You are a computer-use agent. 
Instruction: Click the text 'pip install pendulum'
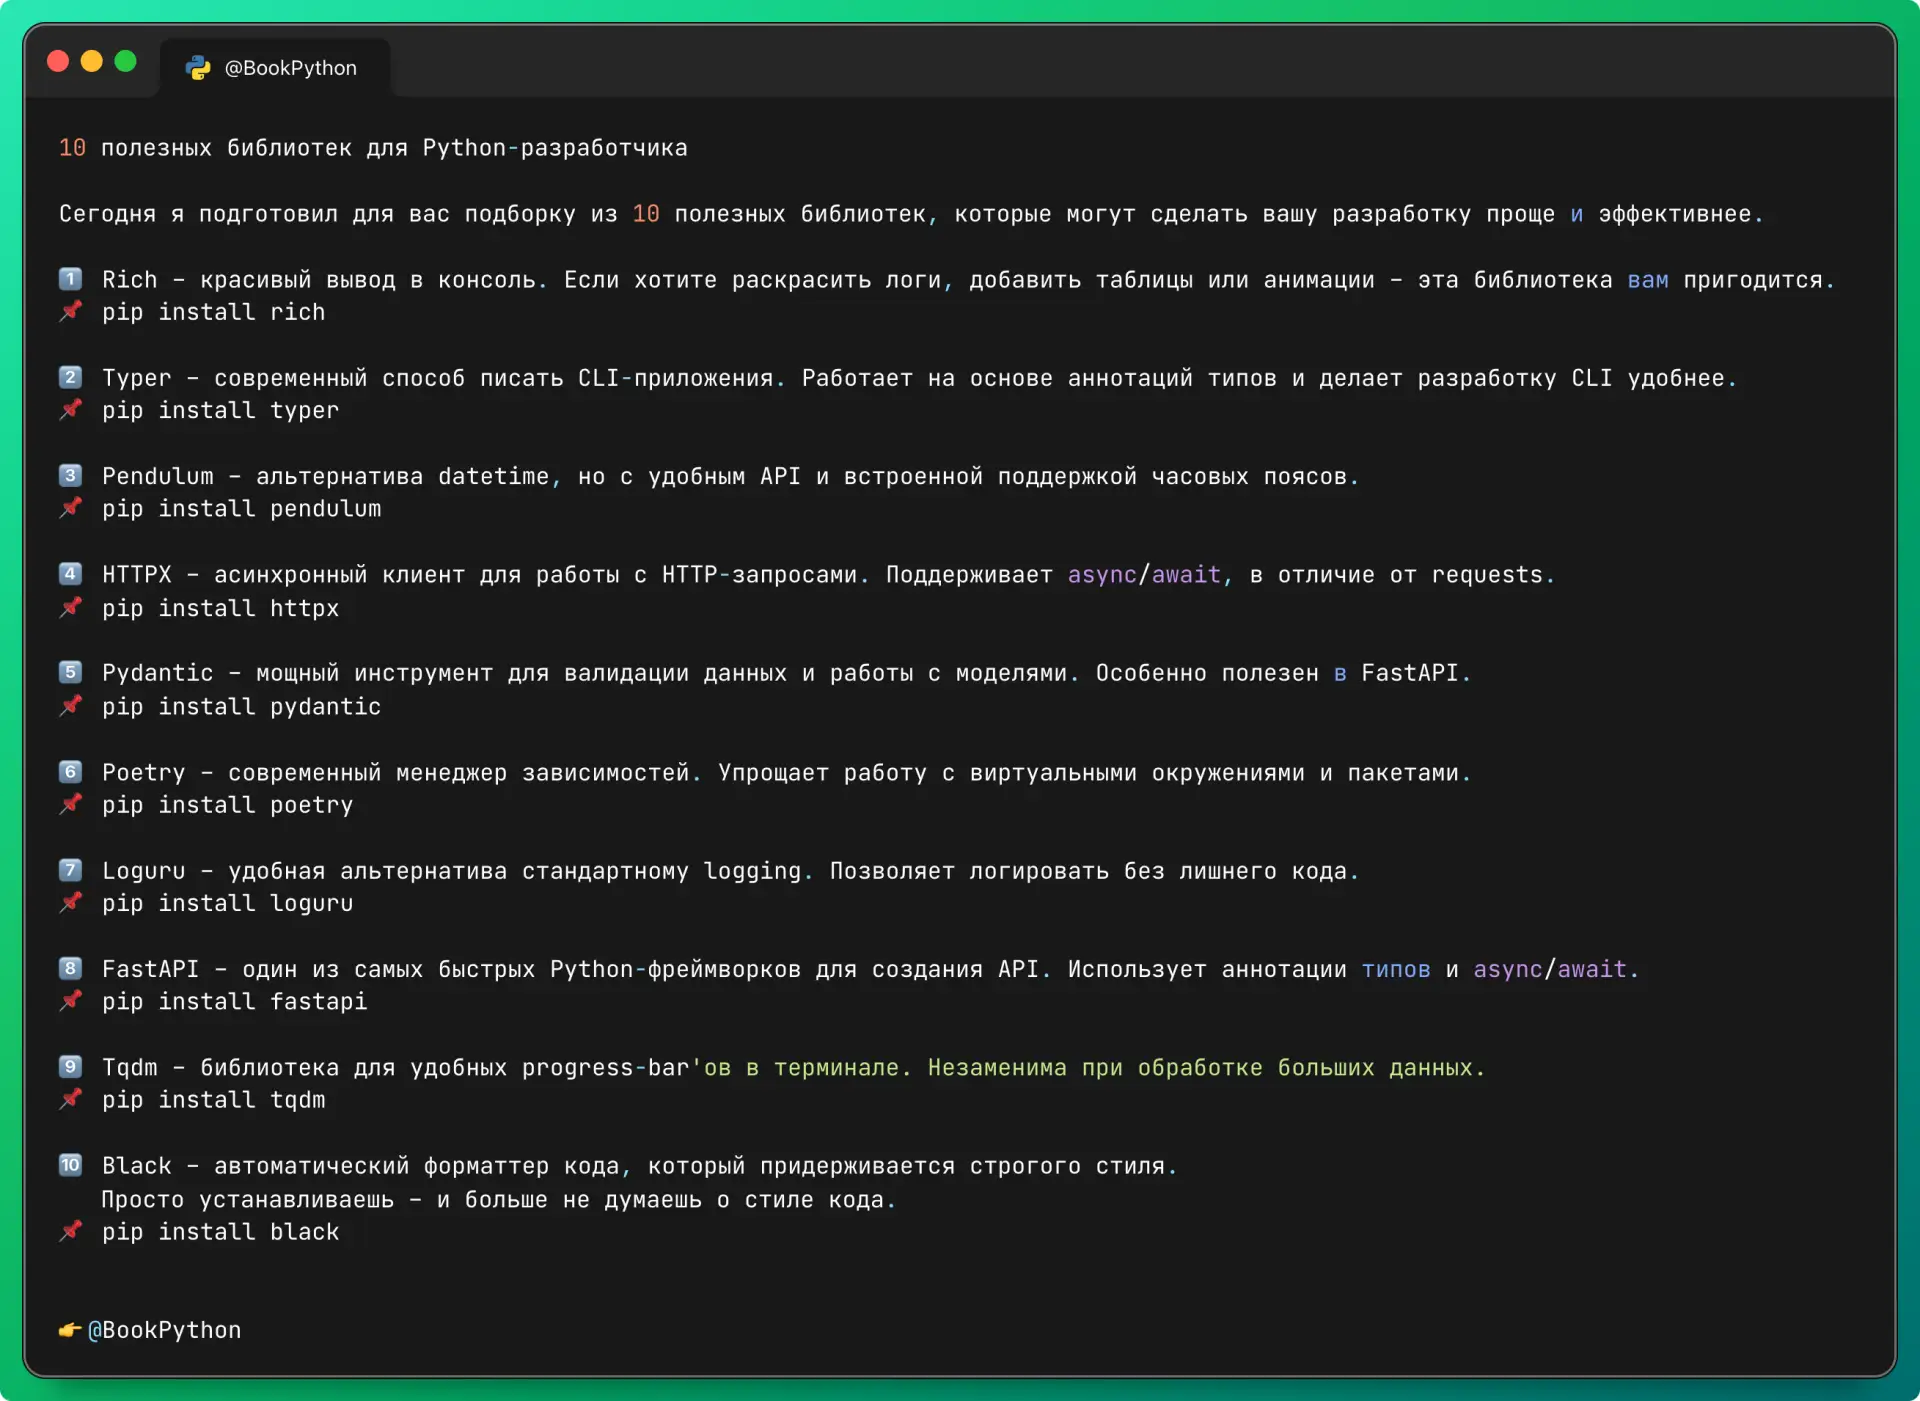pyautogui.click(x=242, y=508)
